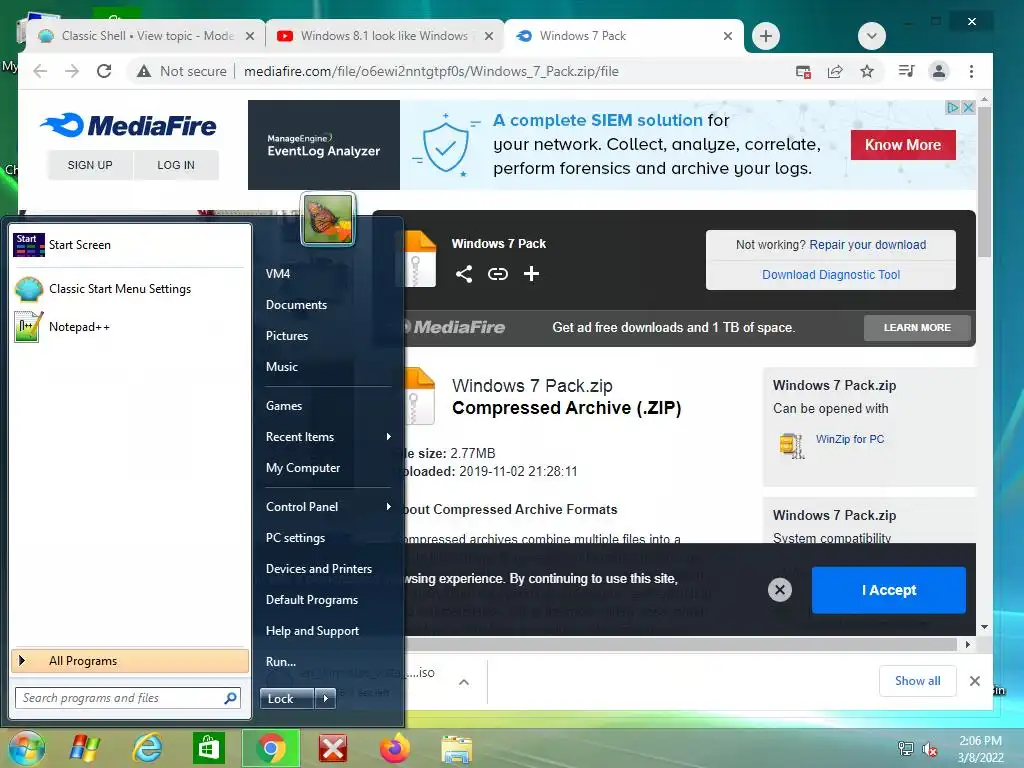Image resolution: width=1024 pixels, height=768 pixels.
Task: Click the LEARN MORE button
Action: tap(917, 328)
